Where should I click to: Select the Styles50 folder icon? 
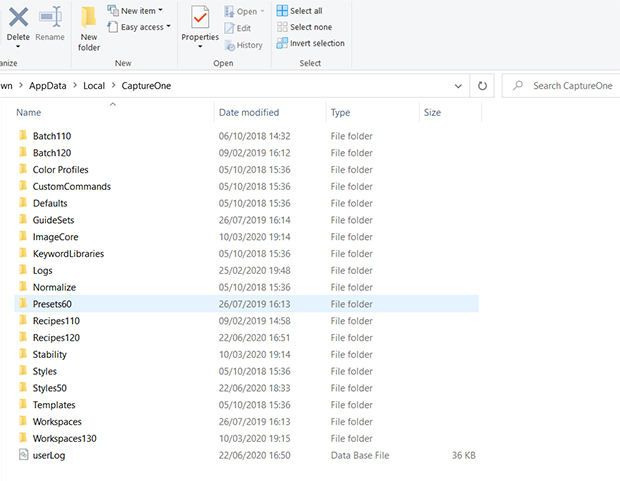(x=23, y=388)
